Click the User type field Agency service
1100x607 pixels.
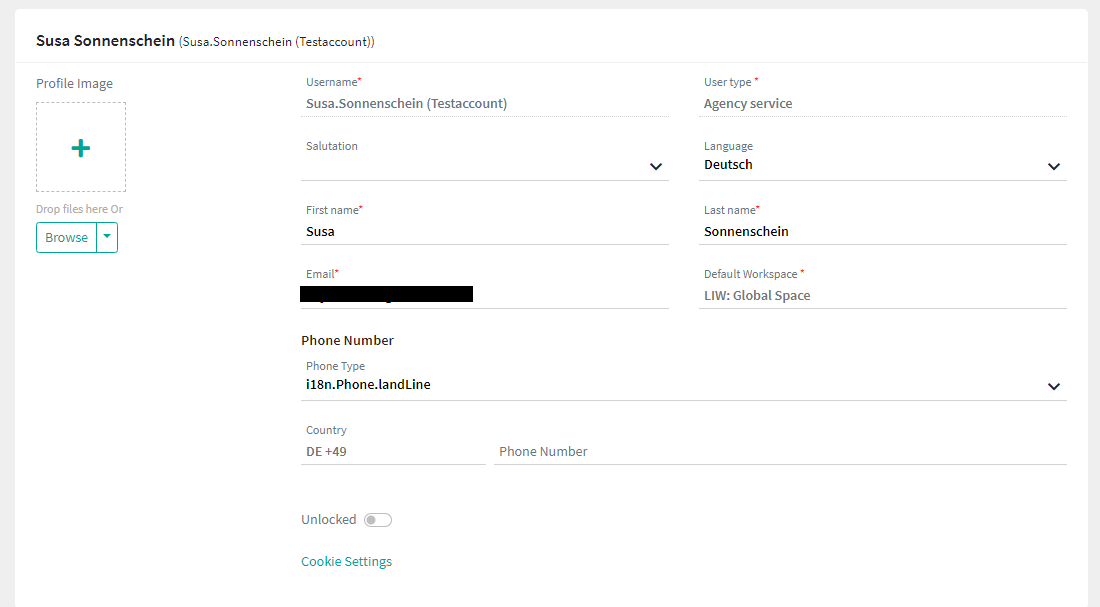point(882,104)
